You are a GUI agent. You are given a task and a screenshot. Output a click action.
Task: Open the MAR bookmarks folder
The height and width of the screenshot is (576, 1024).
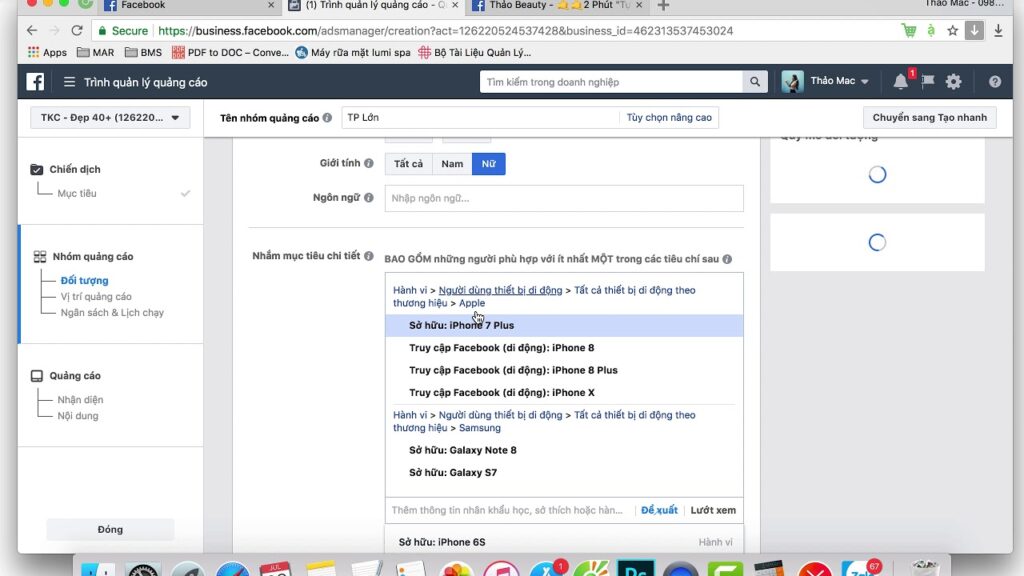(x=95, y=52)
